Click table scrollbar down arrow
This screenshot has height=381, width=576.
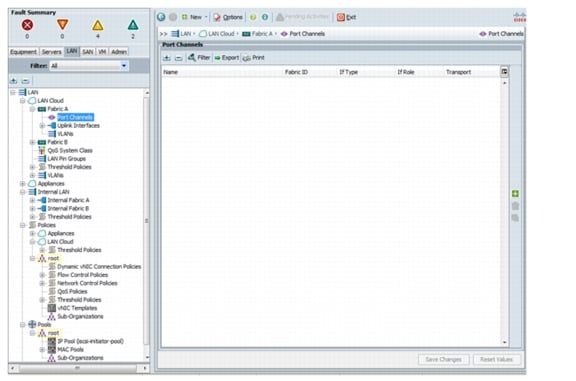505,342
